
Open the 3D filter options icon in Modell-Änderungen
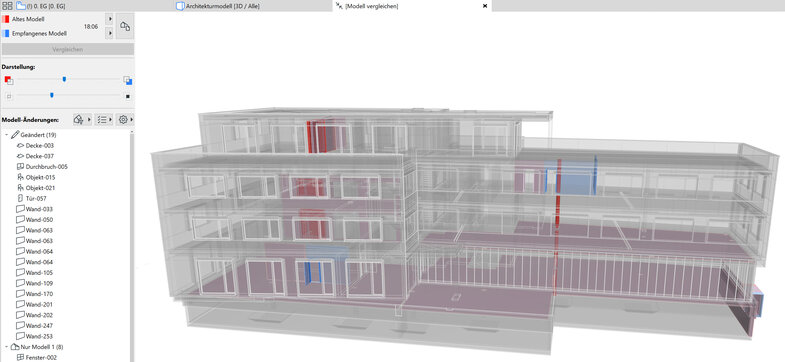click(79, 120)
